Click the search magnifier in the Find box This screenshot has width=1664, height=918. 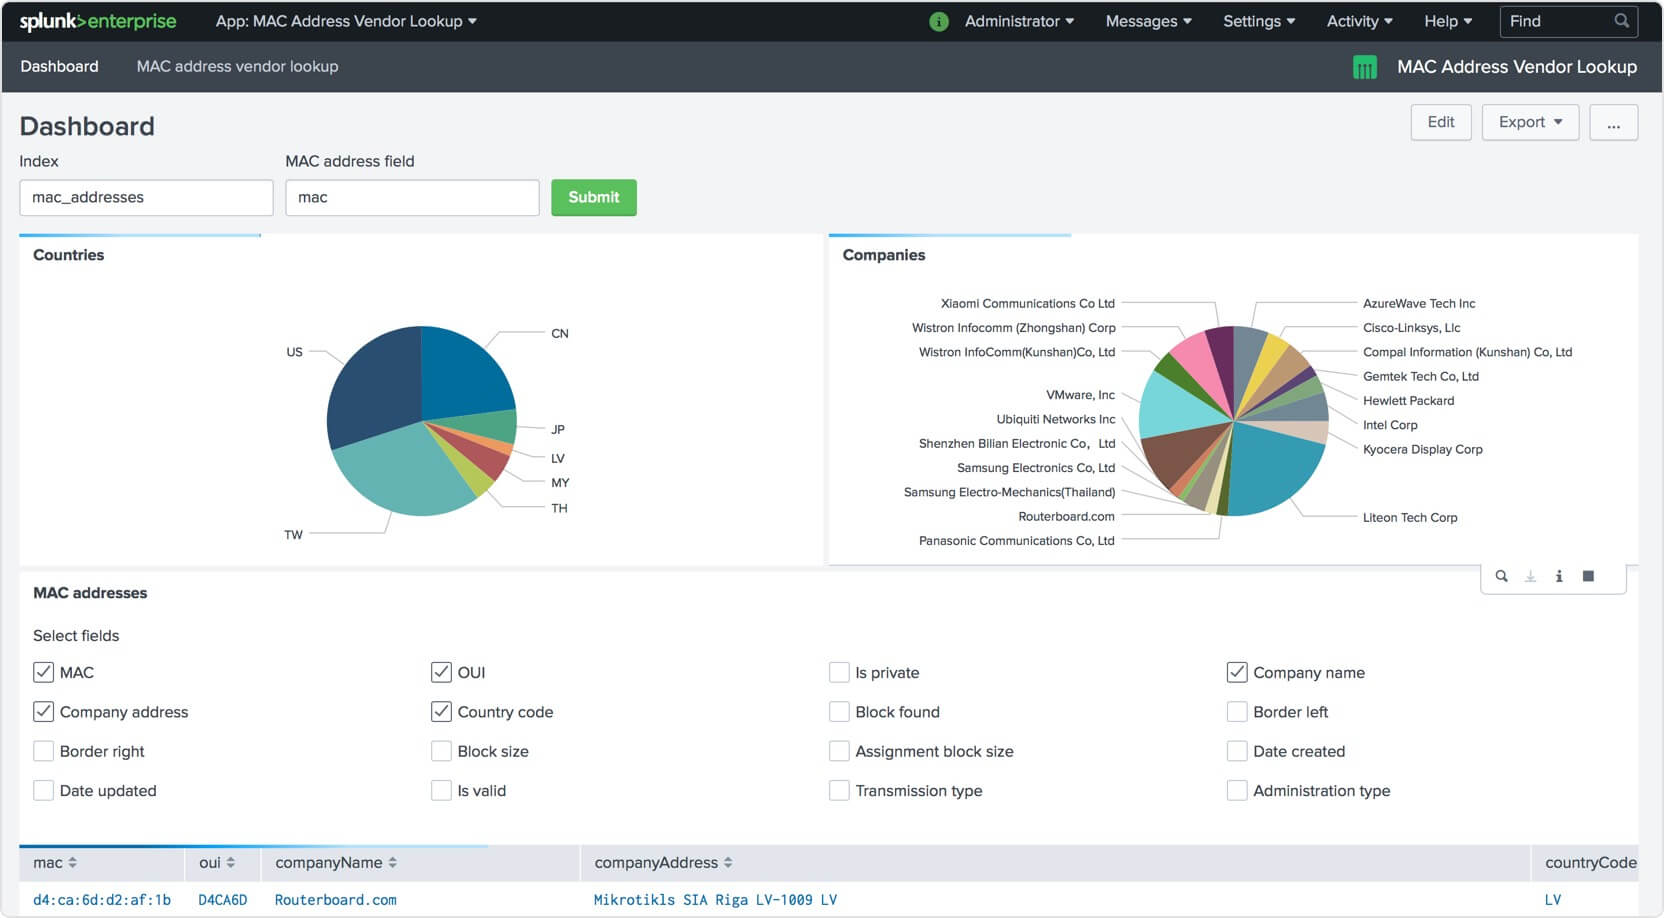[x=1620, y=20]
